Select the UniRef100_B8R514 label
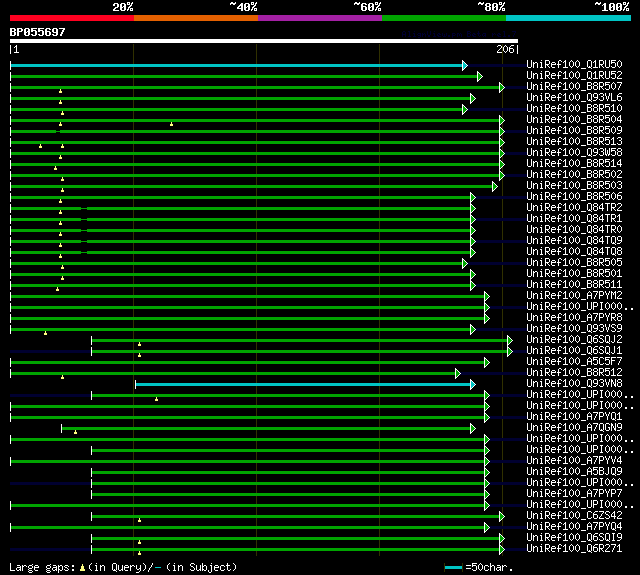Image resolution: width=640 pixels, height=575 pixels. 574,164
